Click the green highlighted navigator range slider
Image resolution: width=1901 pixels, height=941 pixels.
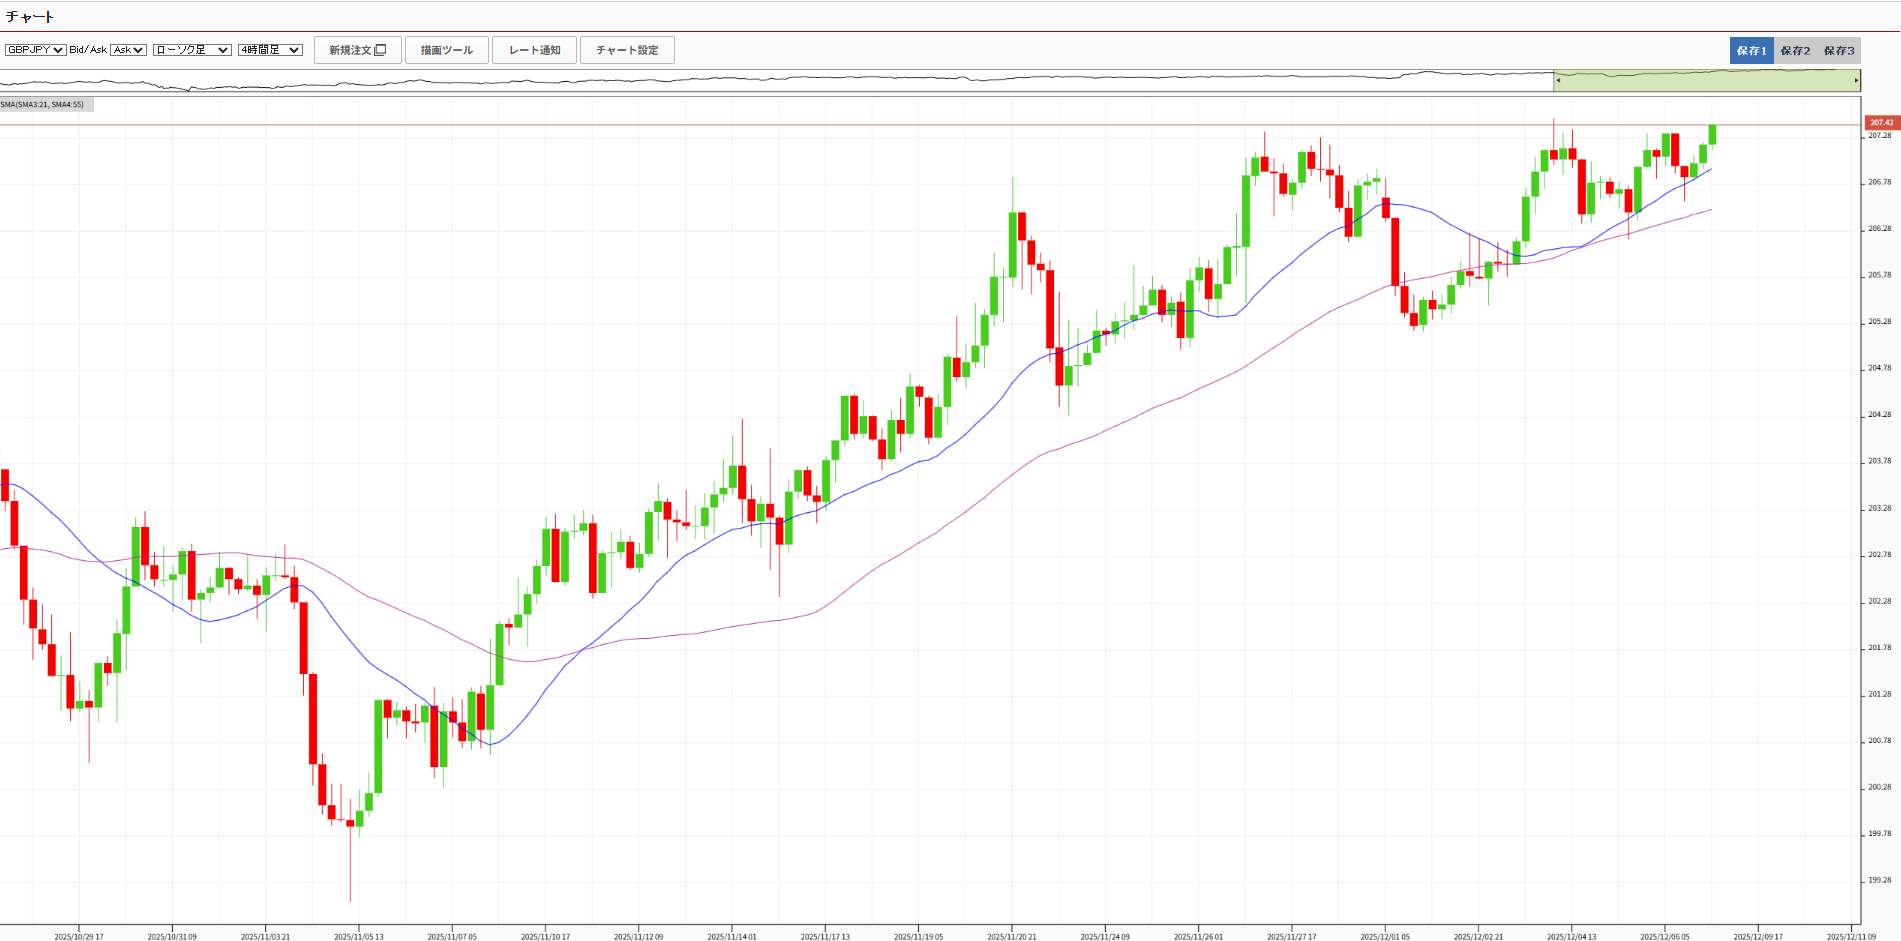pos(1706,80)
